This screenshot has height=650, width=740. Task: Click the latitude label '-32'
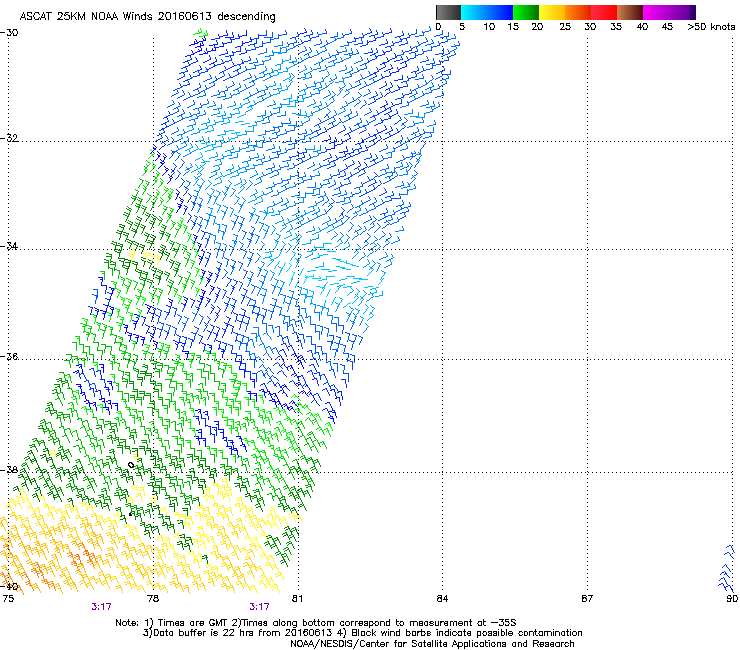click(9, 138)
